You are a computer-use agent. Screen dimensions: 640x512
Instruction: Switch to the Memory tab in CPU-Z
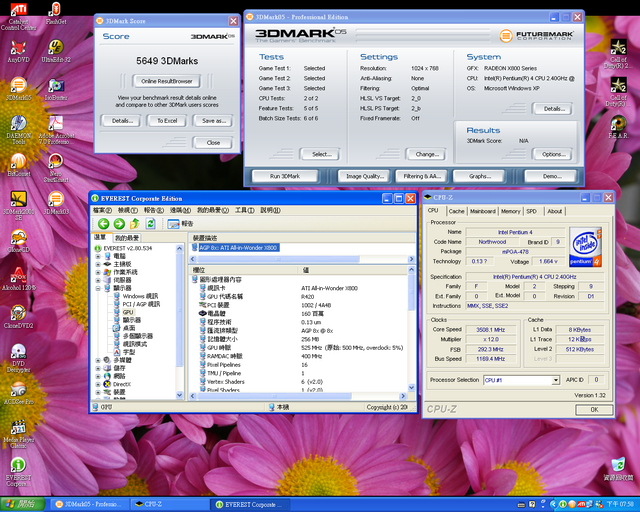[x=511, y=211]
